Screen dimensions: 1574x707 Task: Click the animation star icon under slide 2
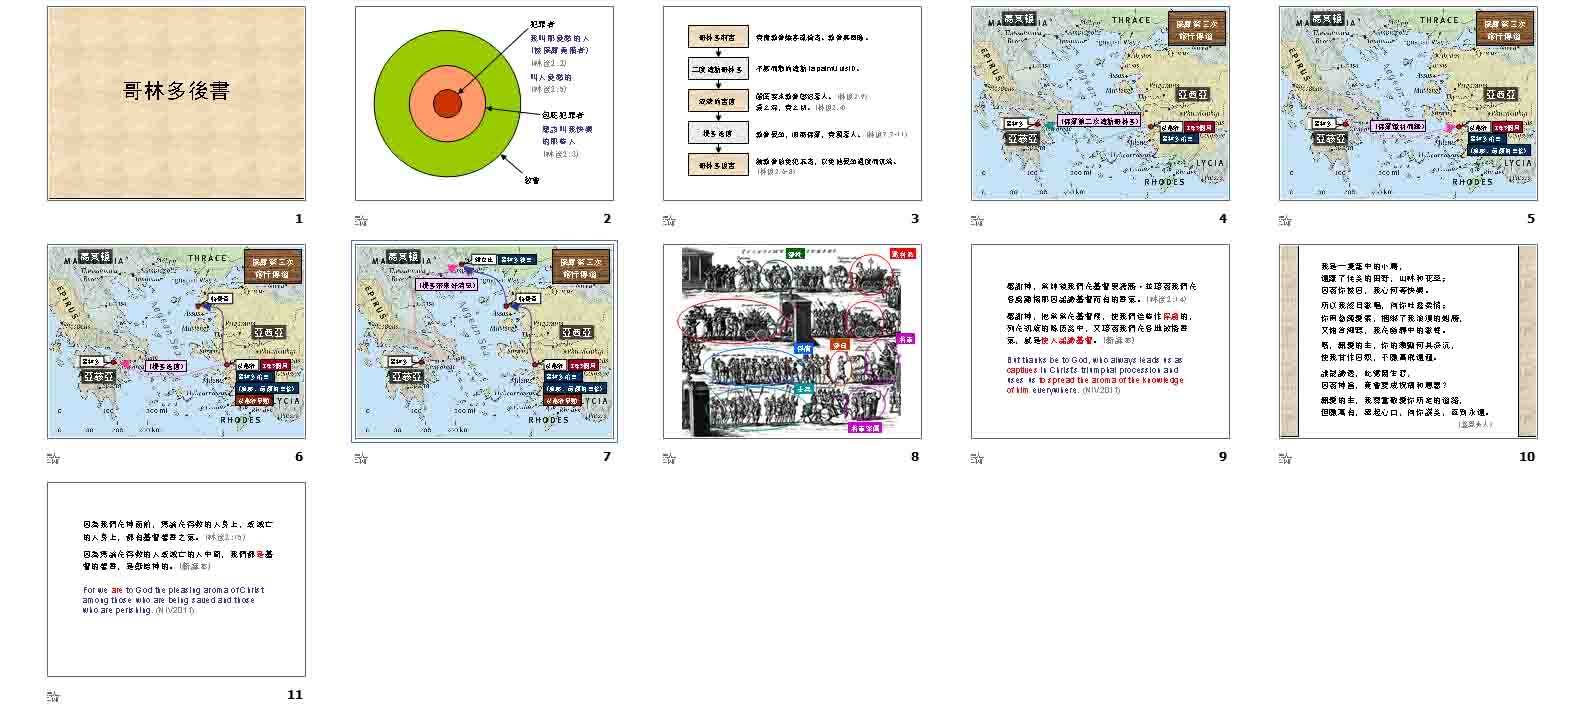361,220
